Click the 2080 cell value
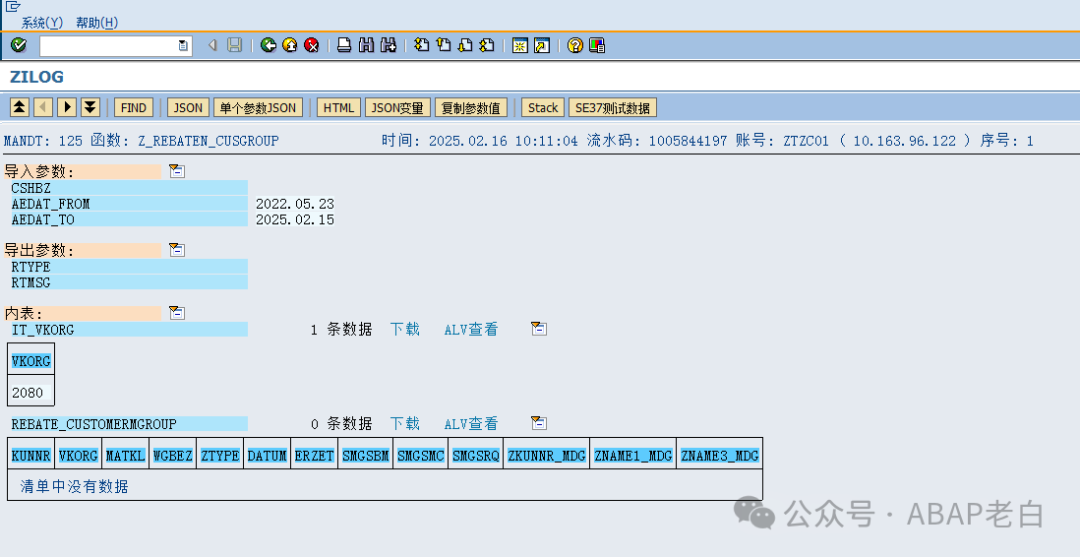The image size is (1080, 557). (x=28, y=393)
